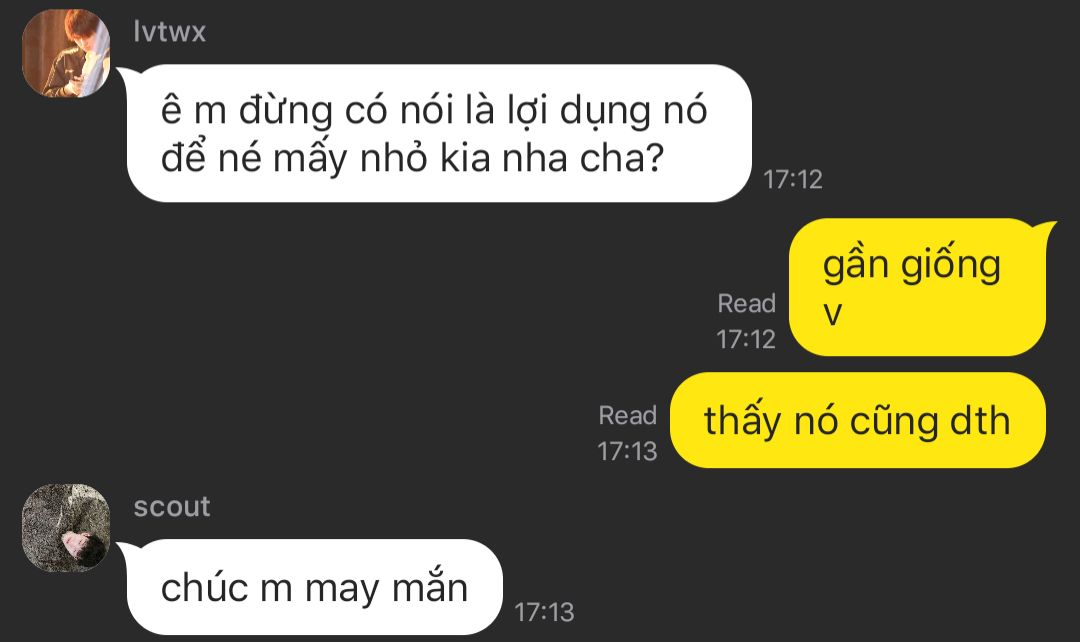Select the message starting "ê m đừng có nói"

(x=439, y=133)
